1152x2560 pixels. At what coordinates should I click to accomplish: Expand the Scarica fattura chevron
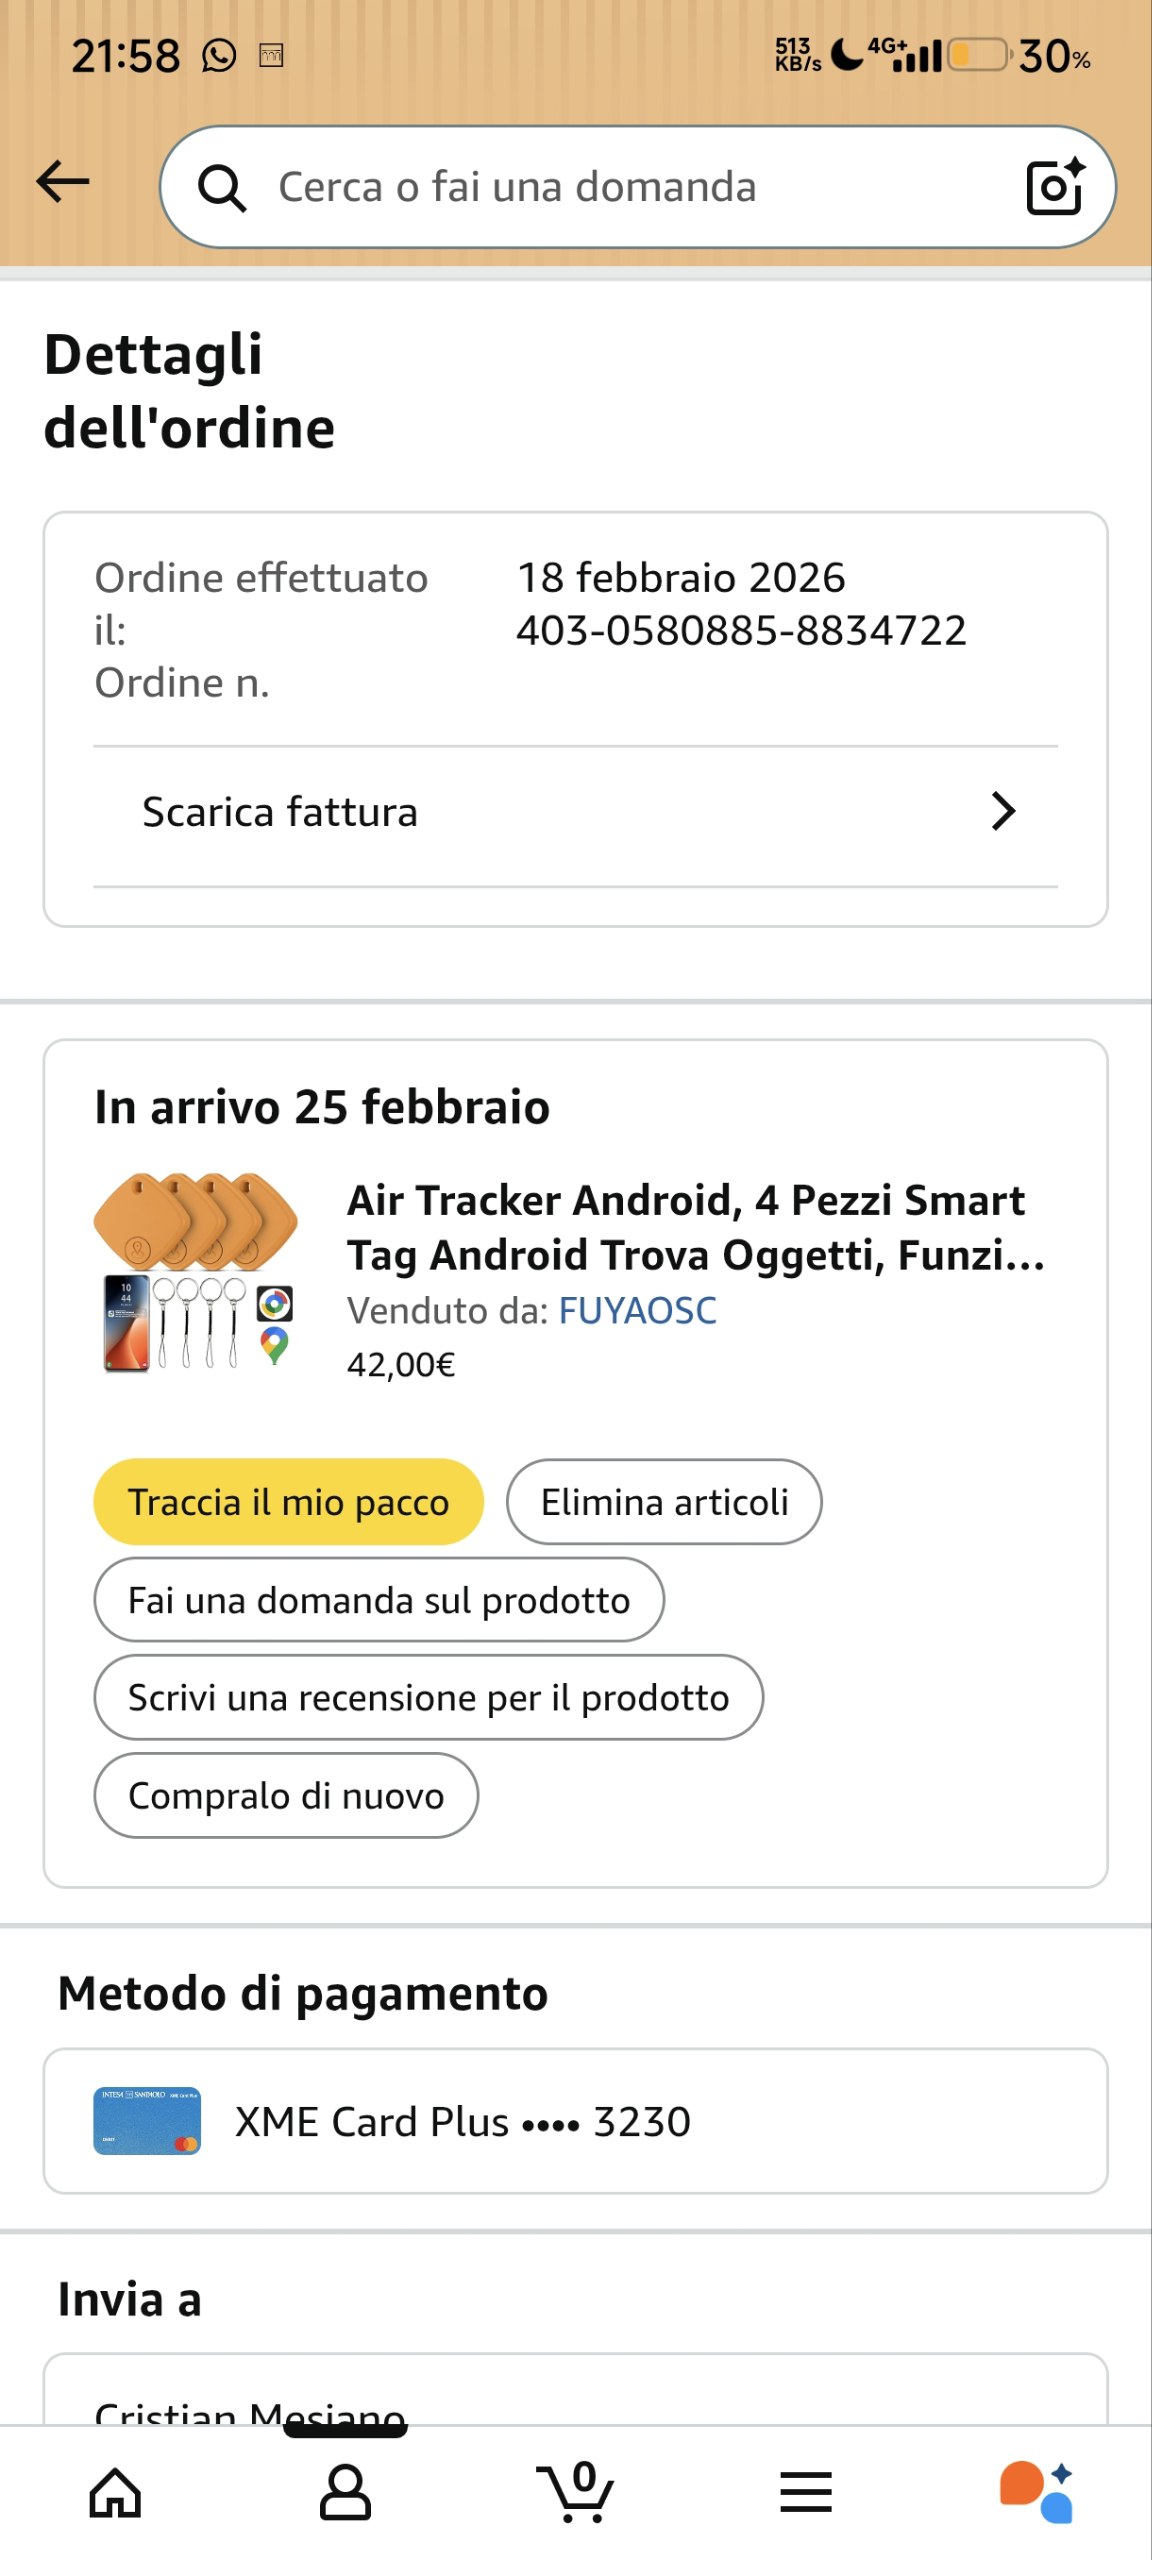coord(1003,811)
